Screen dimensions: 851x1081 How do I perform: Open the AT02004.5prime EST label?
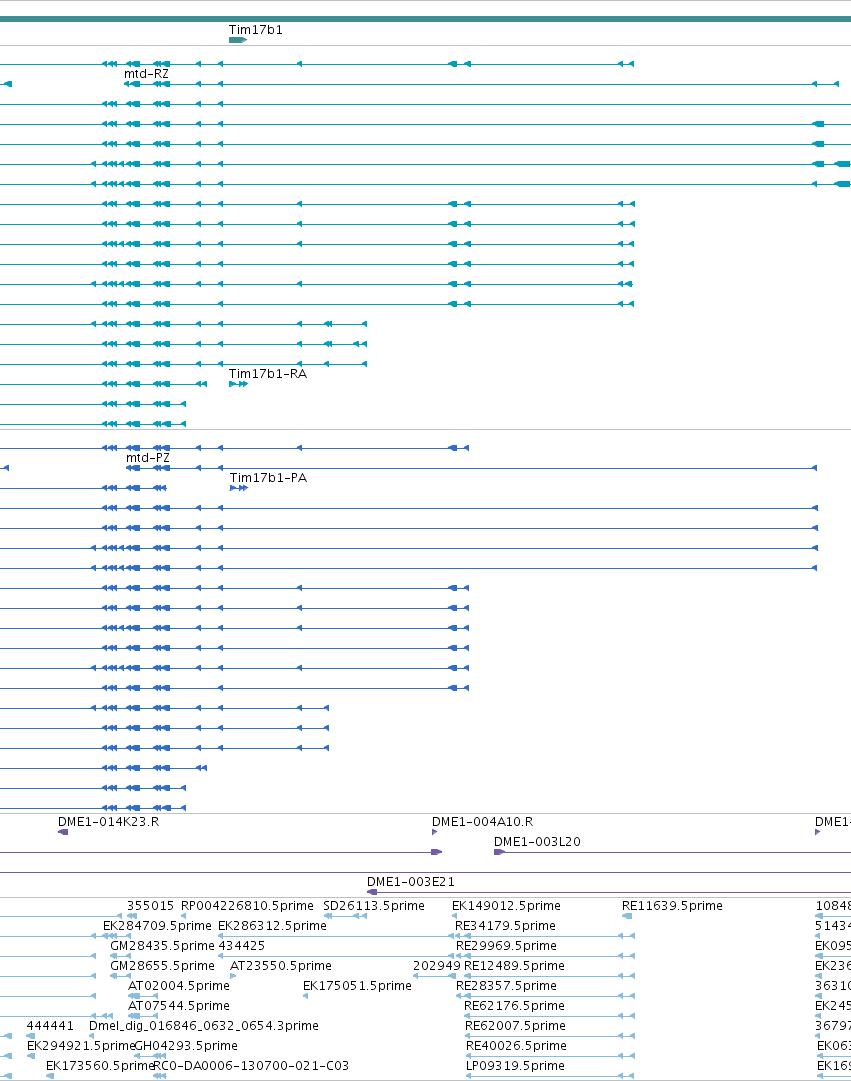tap(179, 986)
